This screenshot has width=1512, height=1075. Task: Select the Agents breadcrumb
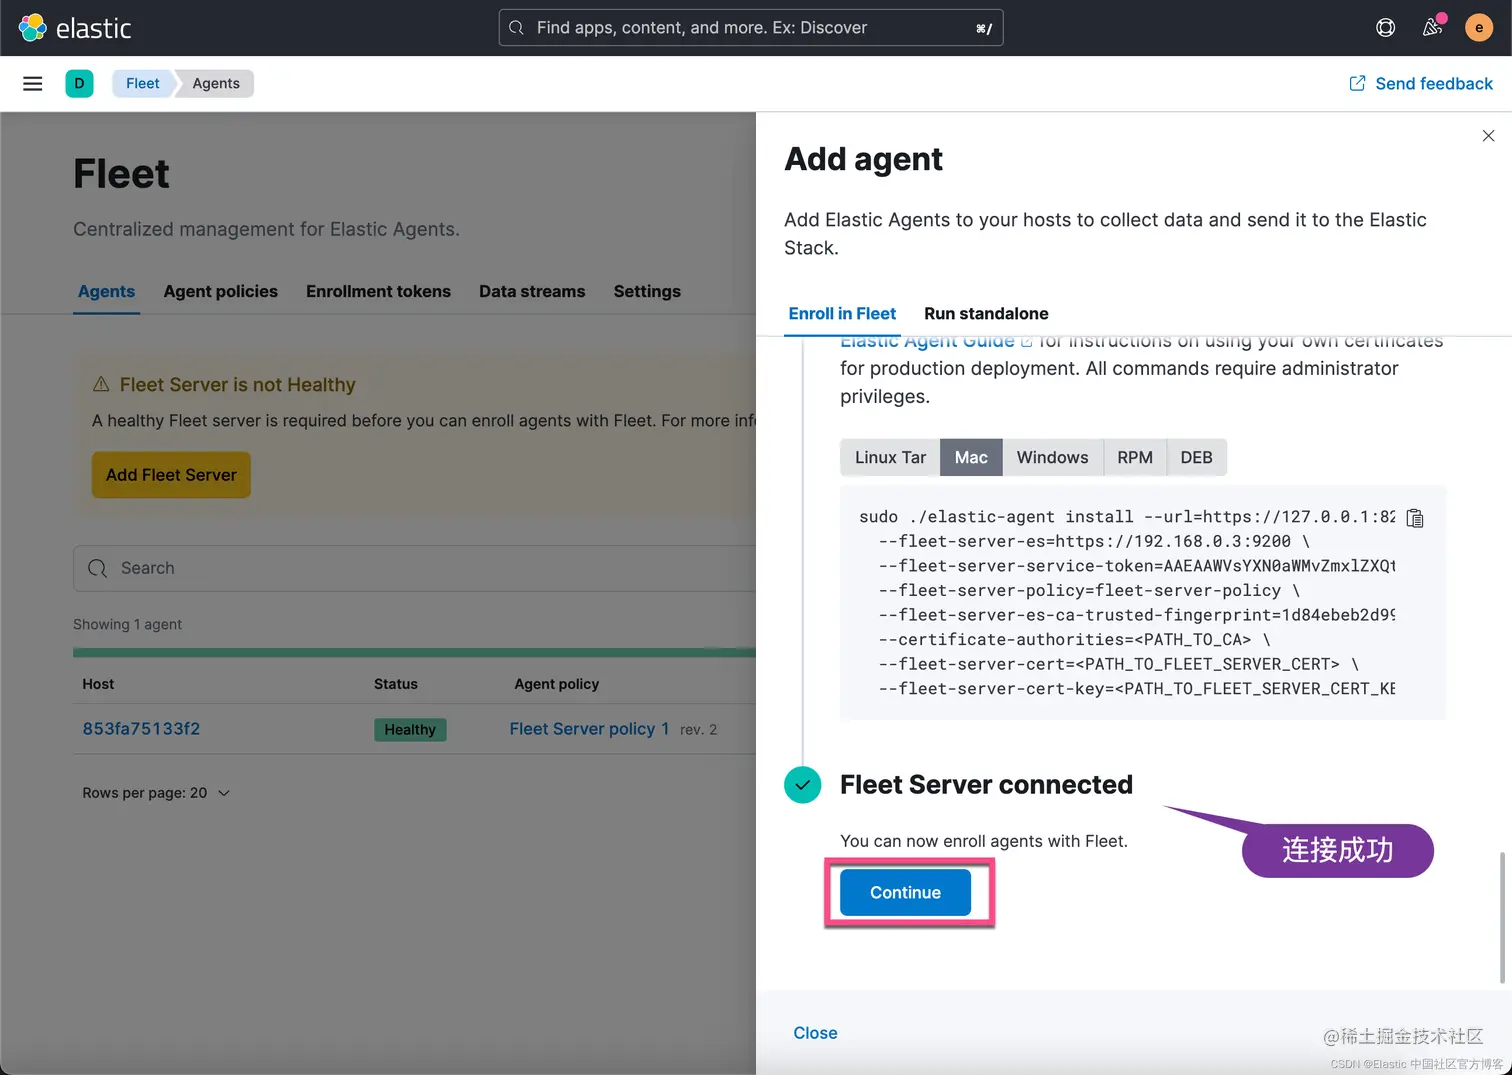(216, 84)
